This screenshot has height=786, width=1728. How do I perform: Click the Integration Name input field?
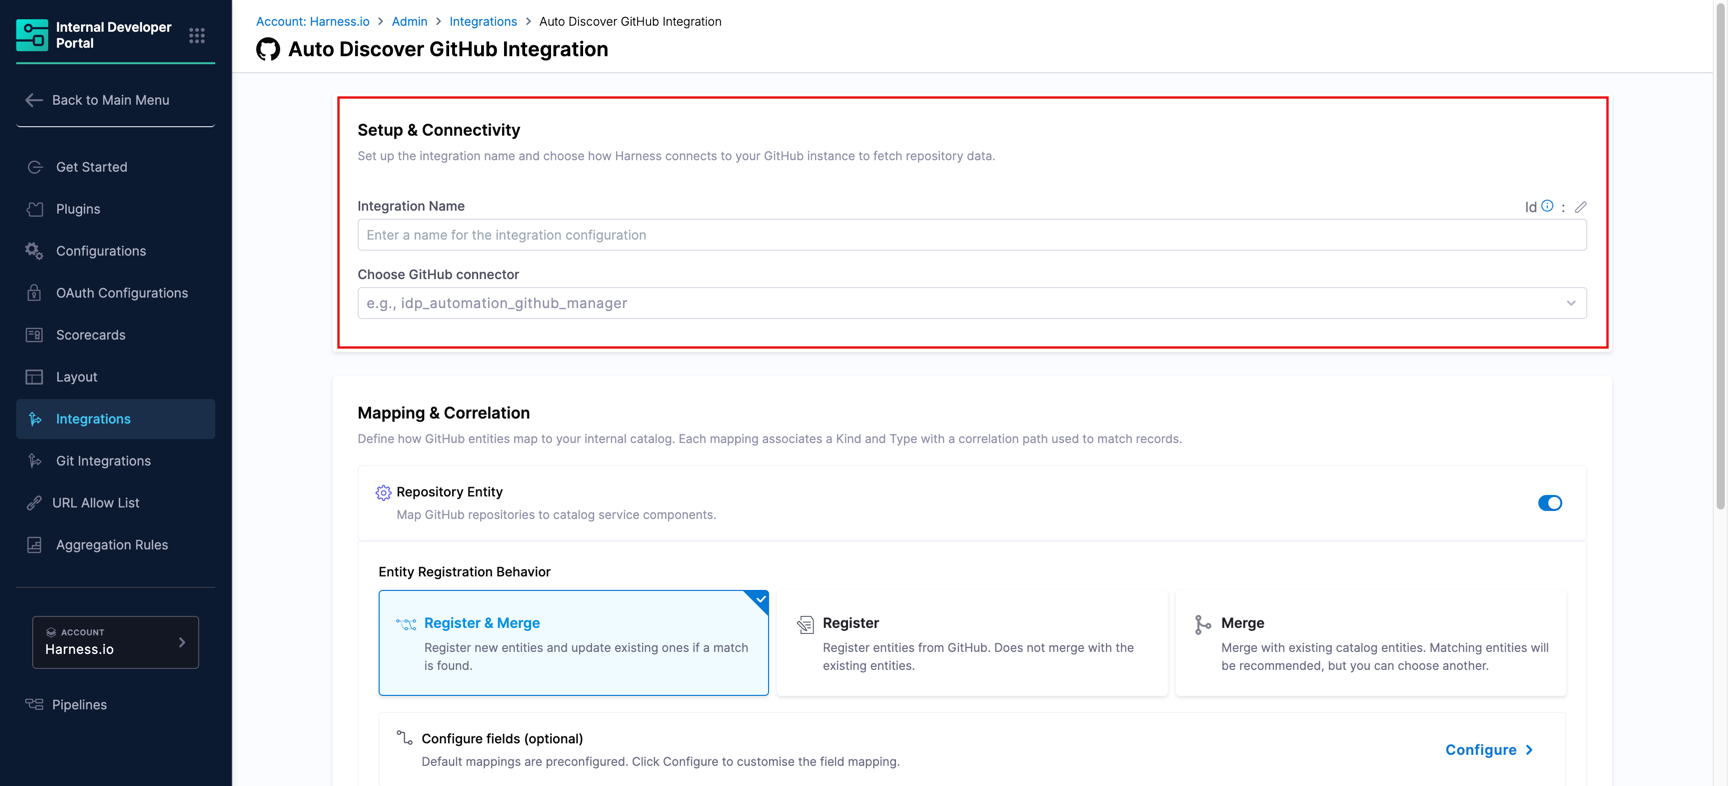971,235
